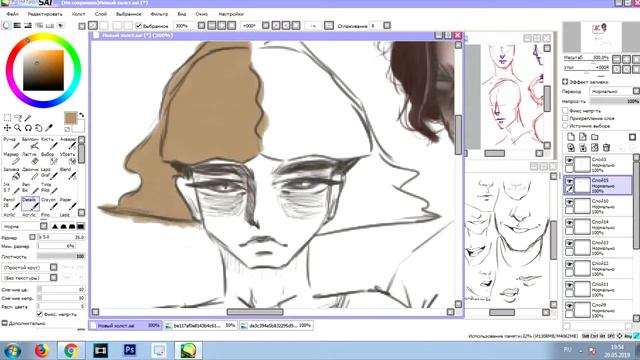The image size is (640, 360).
Task: Enable Фикс непр-ть layer checkbox
Action: coord(565,111)
